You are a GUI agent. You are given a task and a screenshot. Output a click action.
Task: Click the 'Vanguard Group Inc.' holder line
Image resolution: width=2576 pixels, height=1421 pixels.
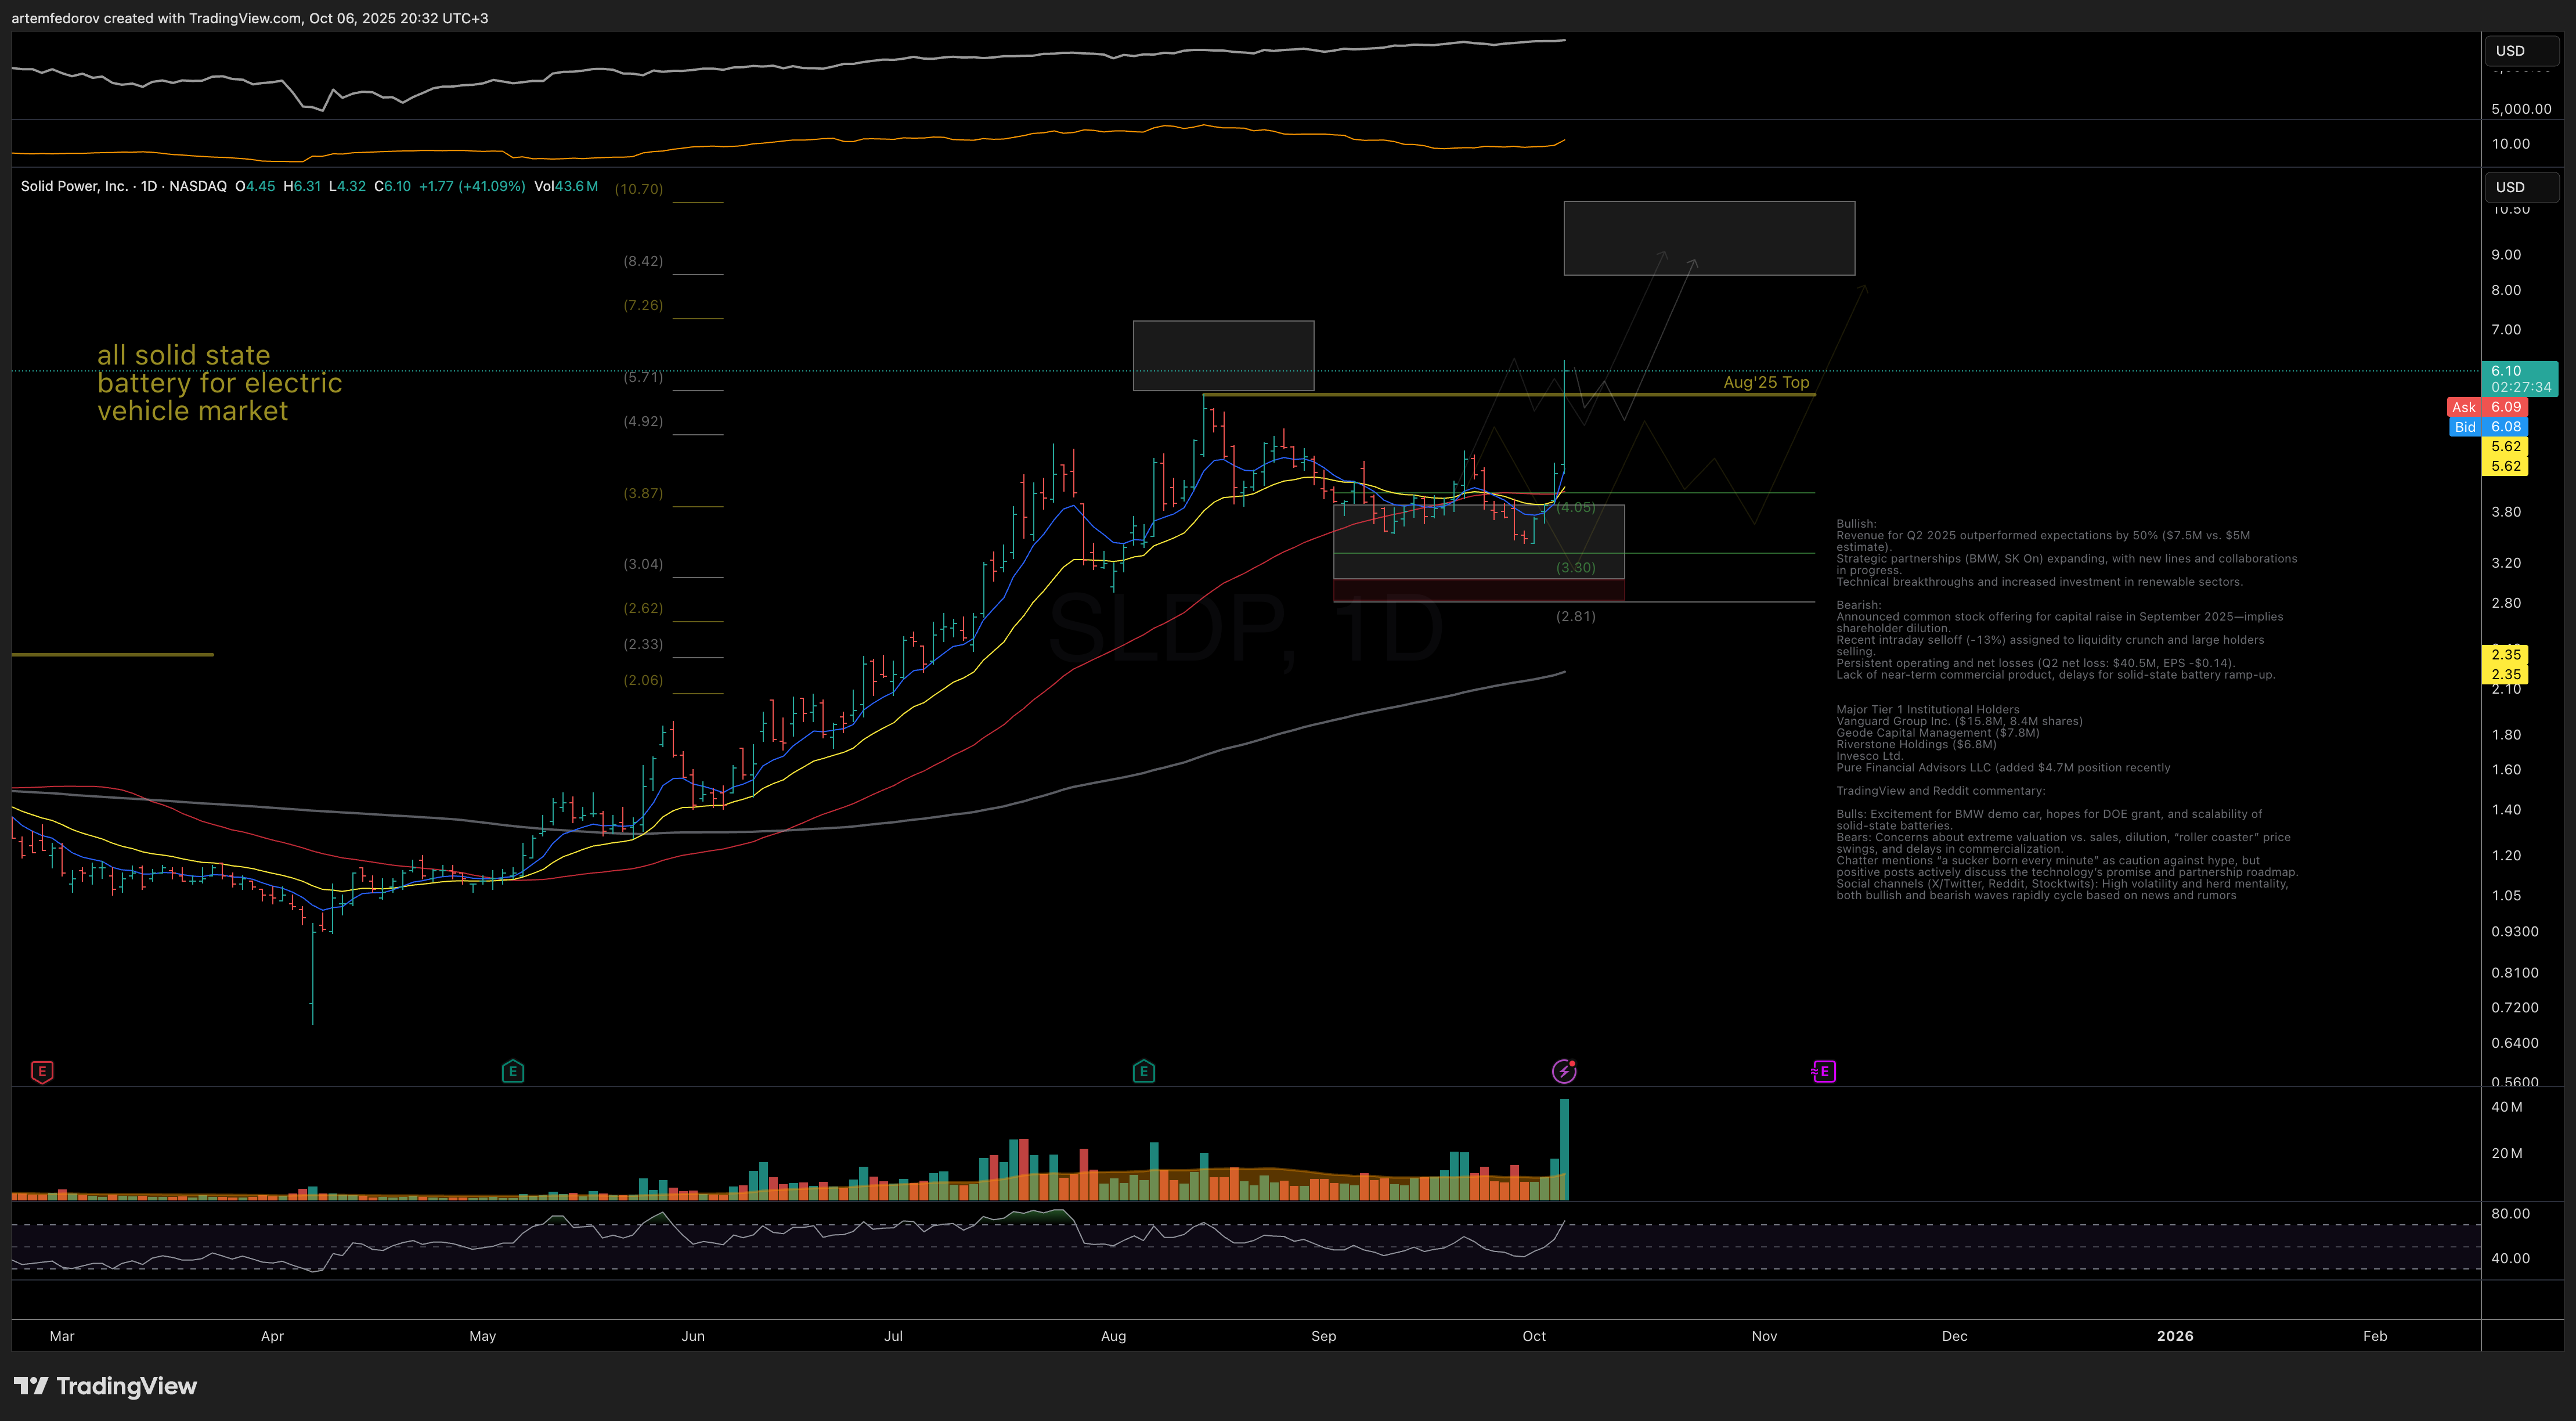[1959, 721]
